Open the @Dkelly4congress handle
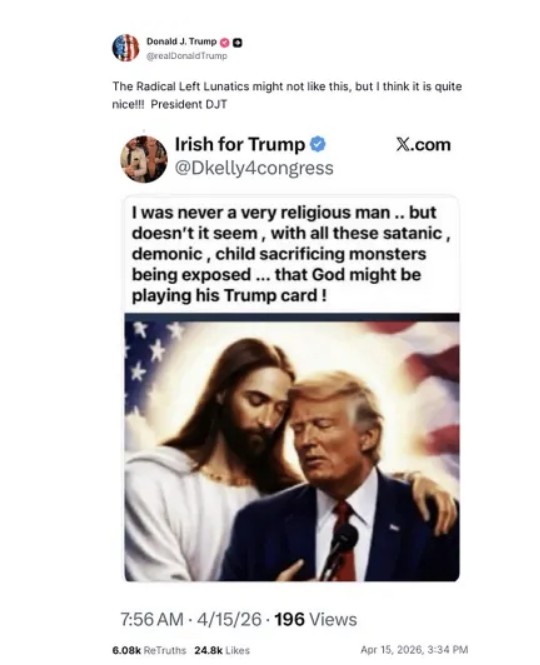This screenshot has width=540, height=665. (x=254, y=168)
